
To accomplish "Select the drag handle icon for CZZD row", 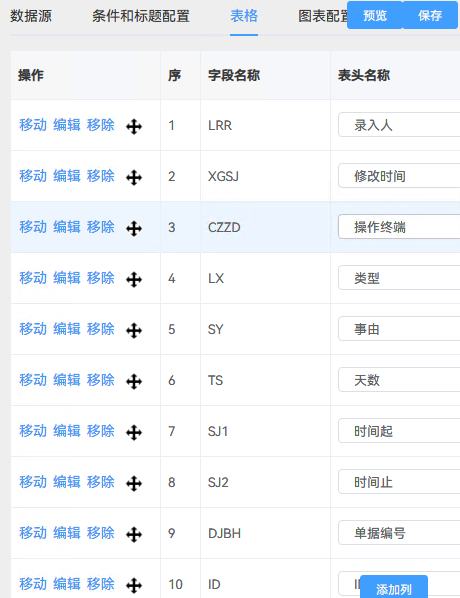I will click(134, 229).
